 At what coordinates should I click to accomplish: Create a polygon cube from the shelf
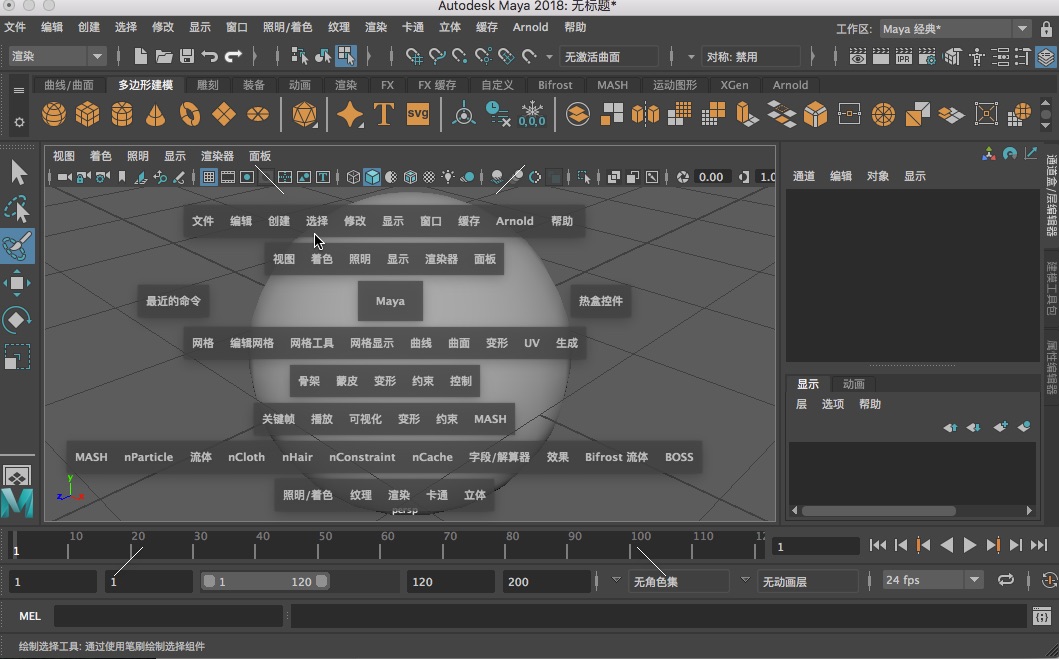[x=87, y=114]
